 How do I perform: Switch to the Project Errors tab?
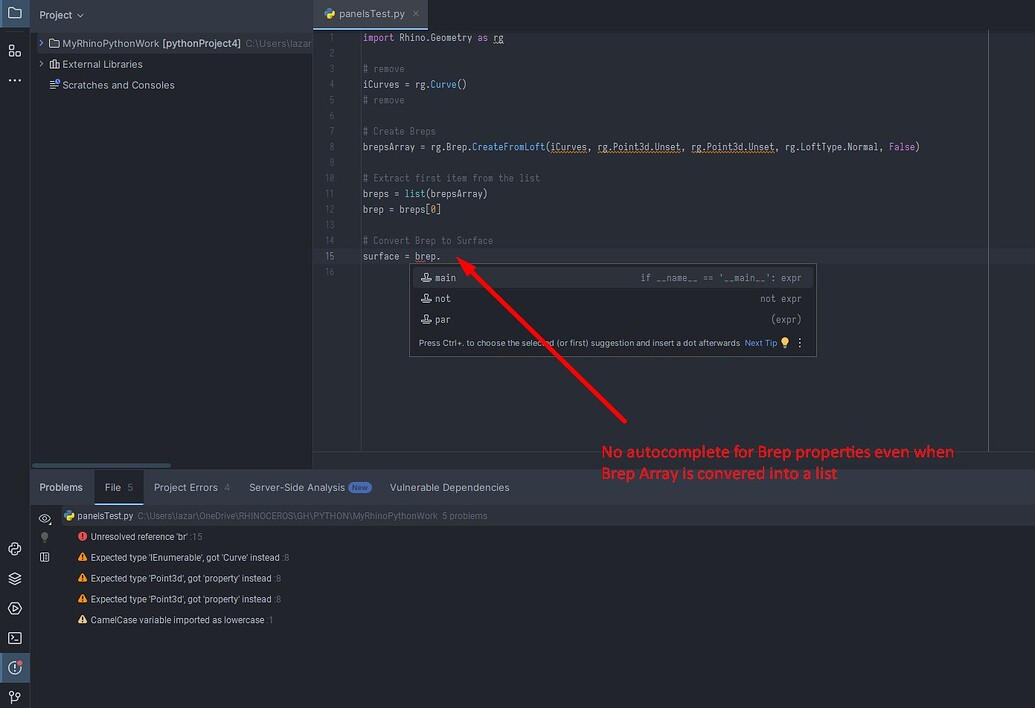pos(191,487)
